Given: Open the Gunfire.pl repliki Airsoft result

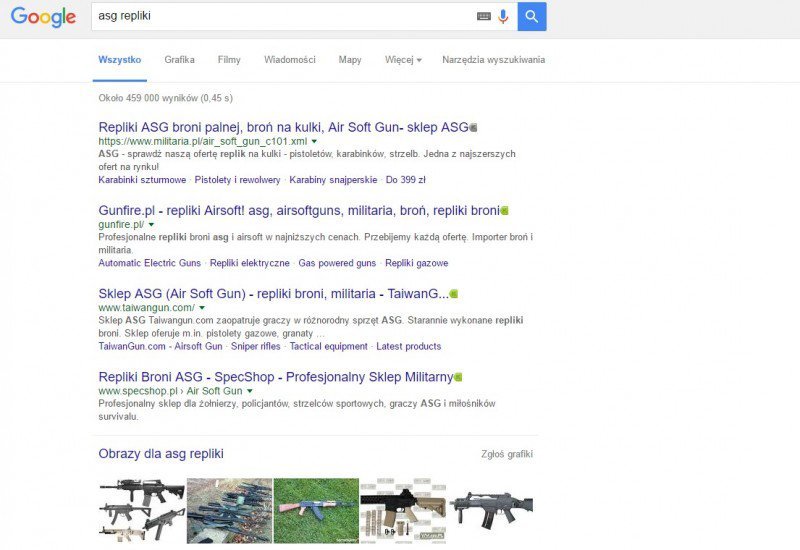Looking at the screenshot, I should coord(299,210).
